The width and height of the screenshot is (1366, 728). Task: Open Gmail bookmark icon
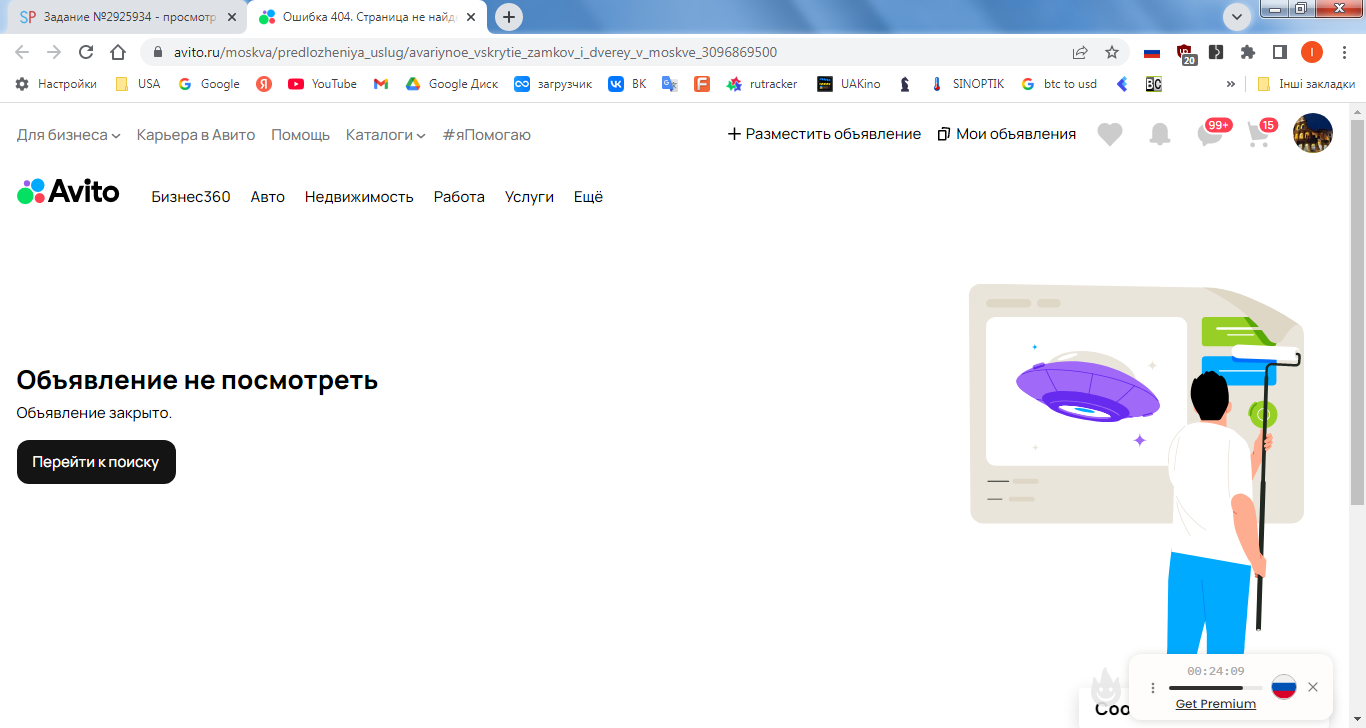point(381,84)
